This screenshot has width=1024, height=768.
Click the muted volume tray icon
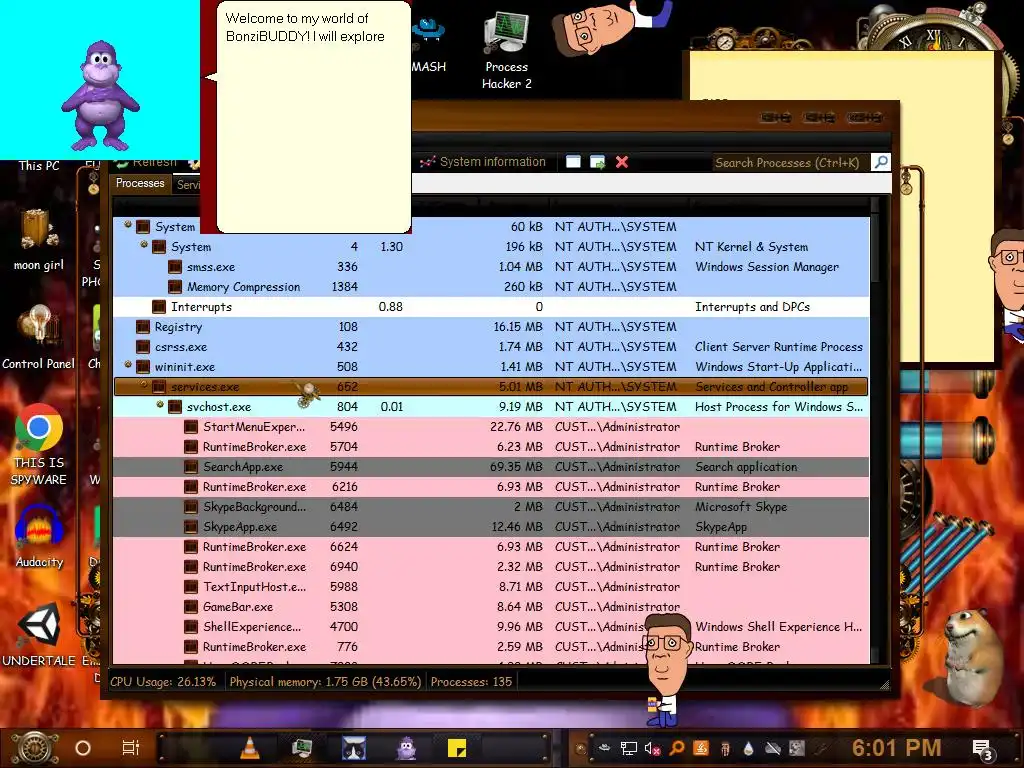click(x=652, y=748)
